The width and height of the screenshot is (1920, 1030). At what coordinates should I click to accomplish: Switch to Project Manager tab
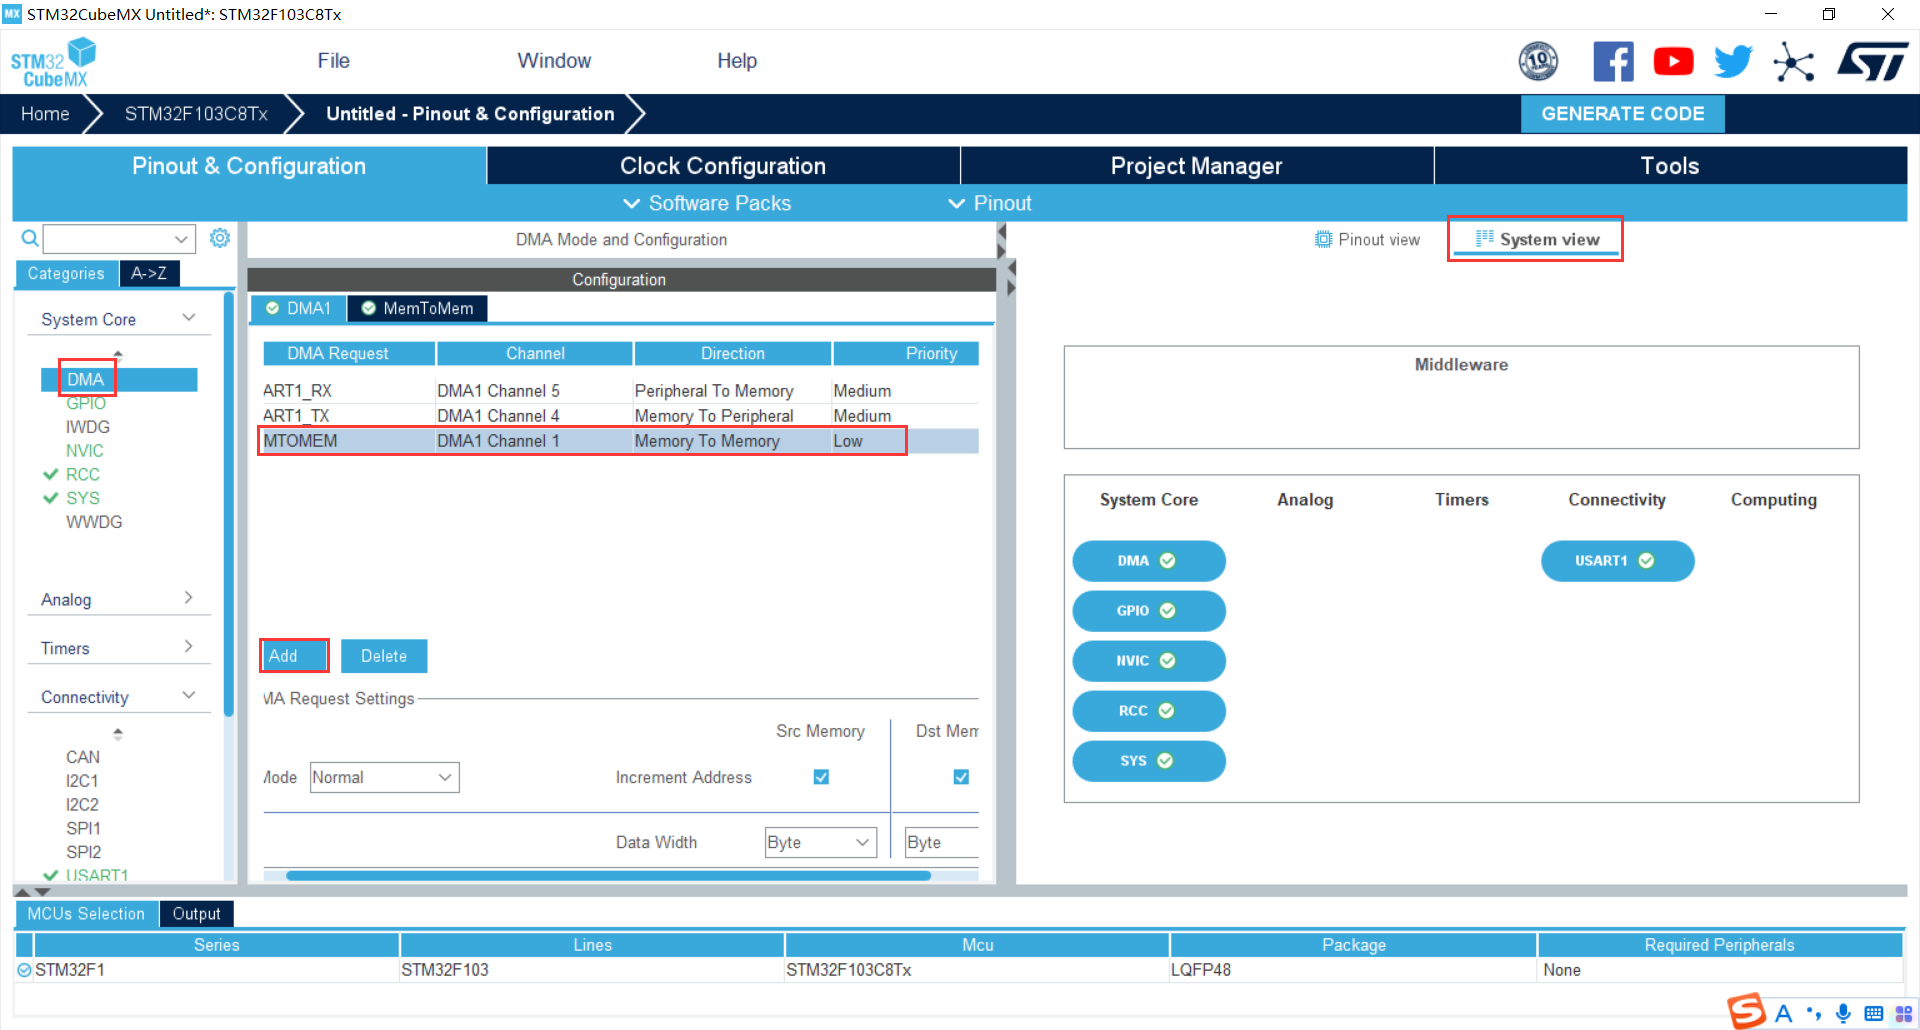(x=1196, y=166)
